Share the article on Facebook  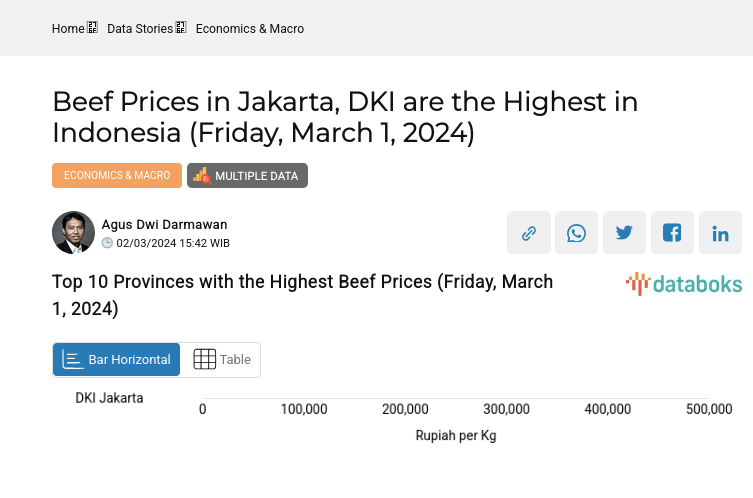pyautogui.click(x=673, y=233)
